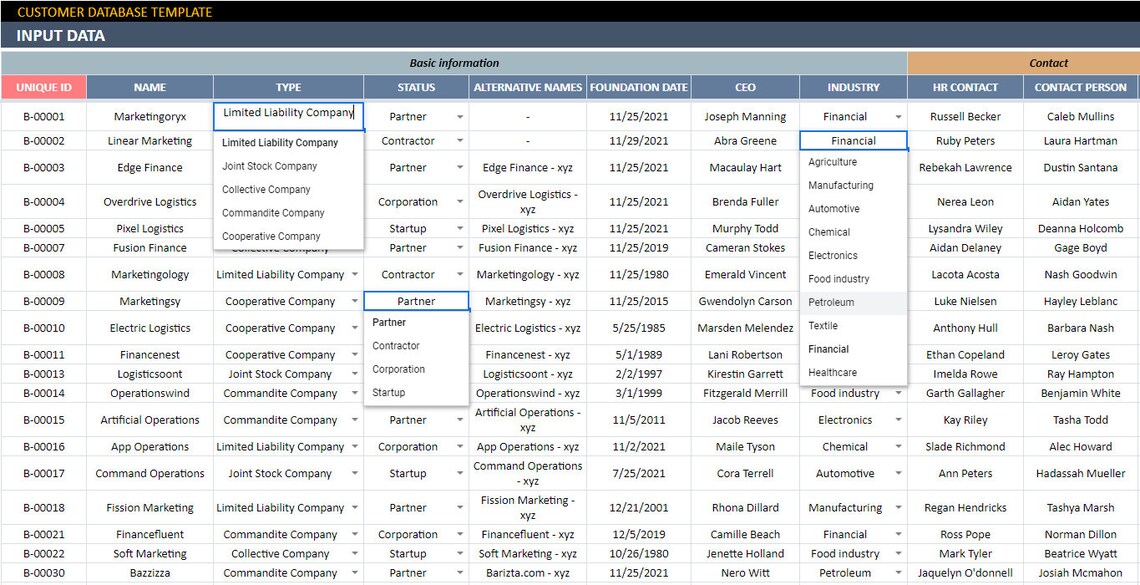
Task: Select the "CEO" column header
Action: pos(744,86)
